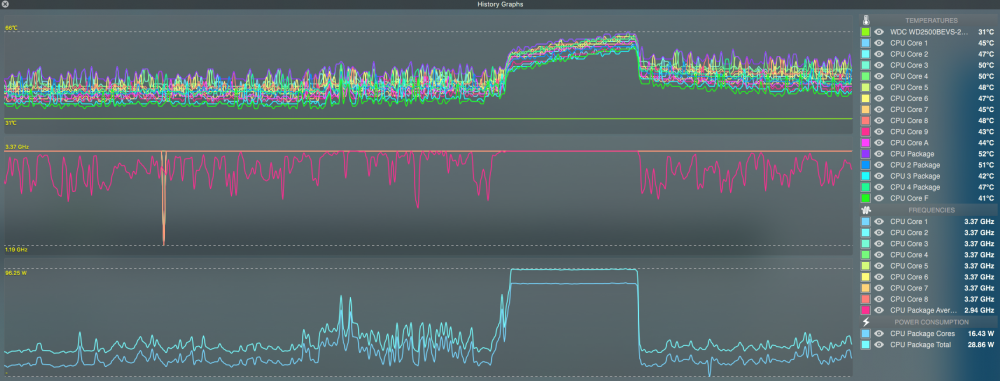Click green swatch for WDC WD2500BEVS drive
1000x381 pixels.
tap(865, 32)
